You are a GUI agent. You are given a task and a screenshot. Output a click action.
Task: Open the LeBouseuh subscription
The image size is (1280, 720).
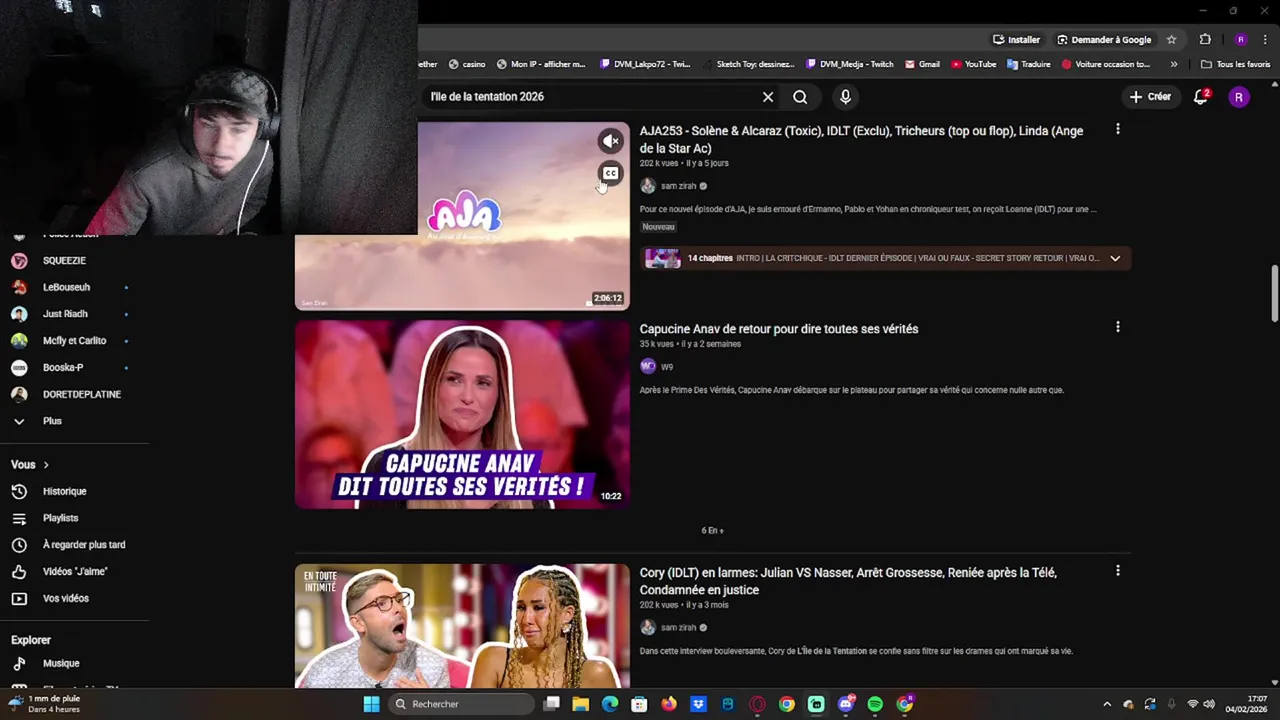pyautogui.click(x=66, y=287)
